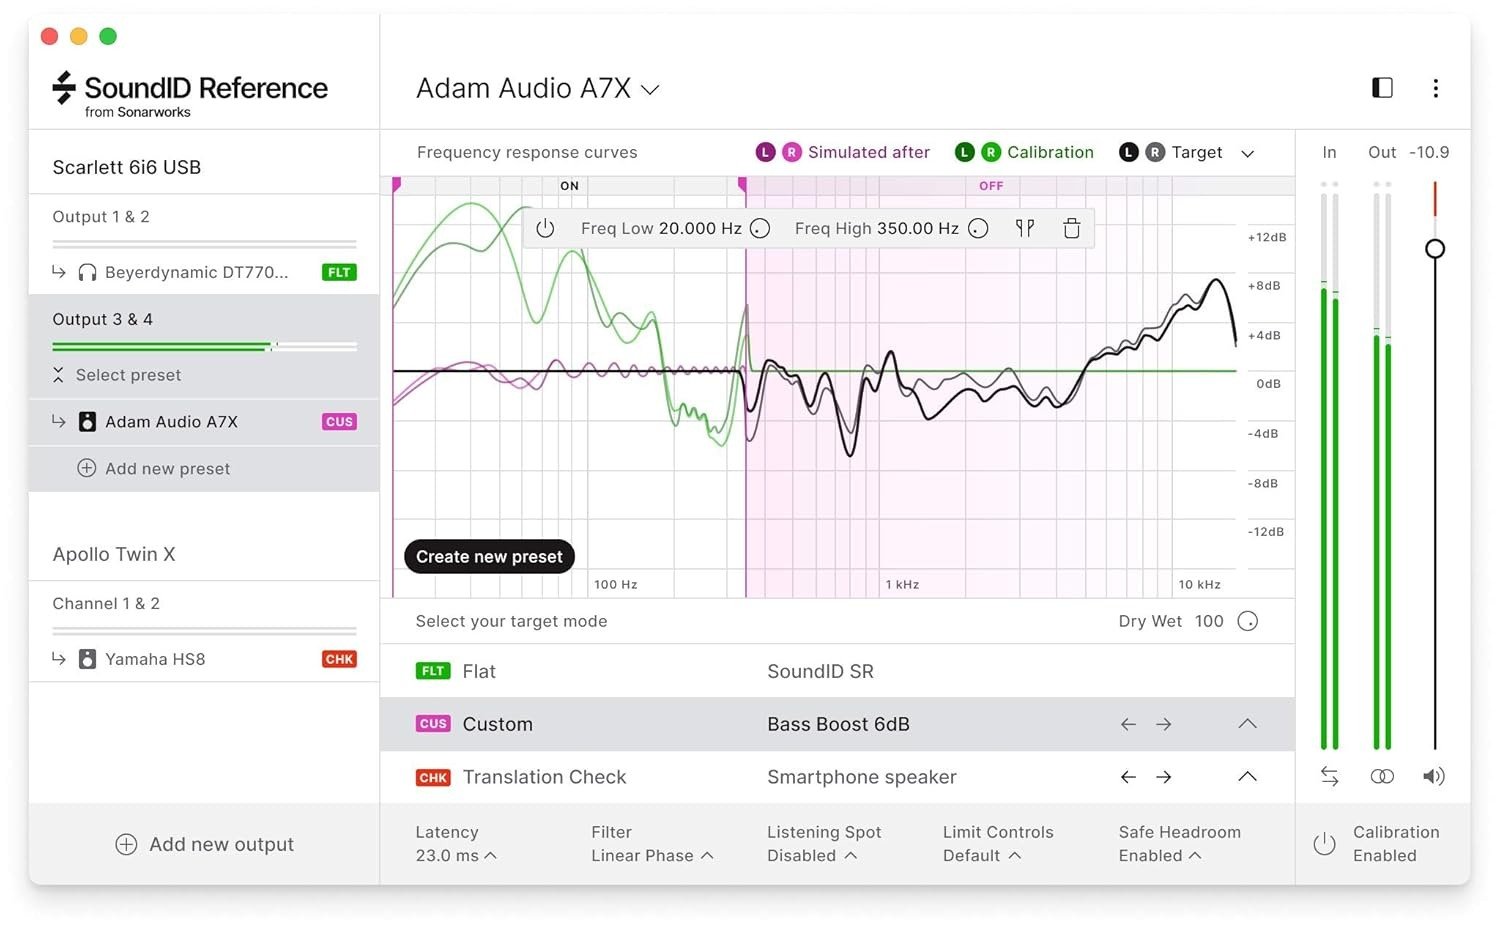Toggle the Simulated after left channel indicator
The width and height of the screenshot is (1500, 929).
tap(765, 152)
